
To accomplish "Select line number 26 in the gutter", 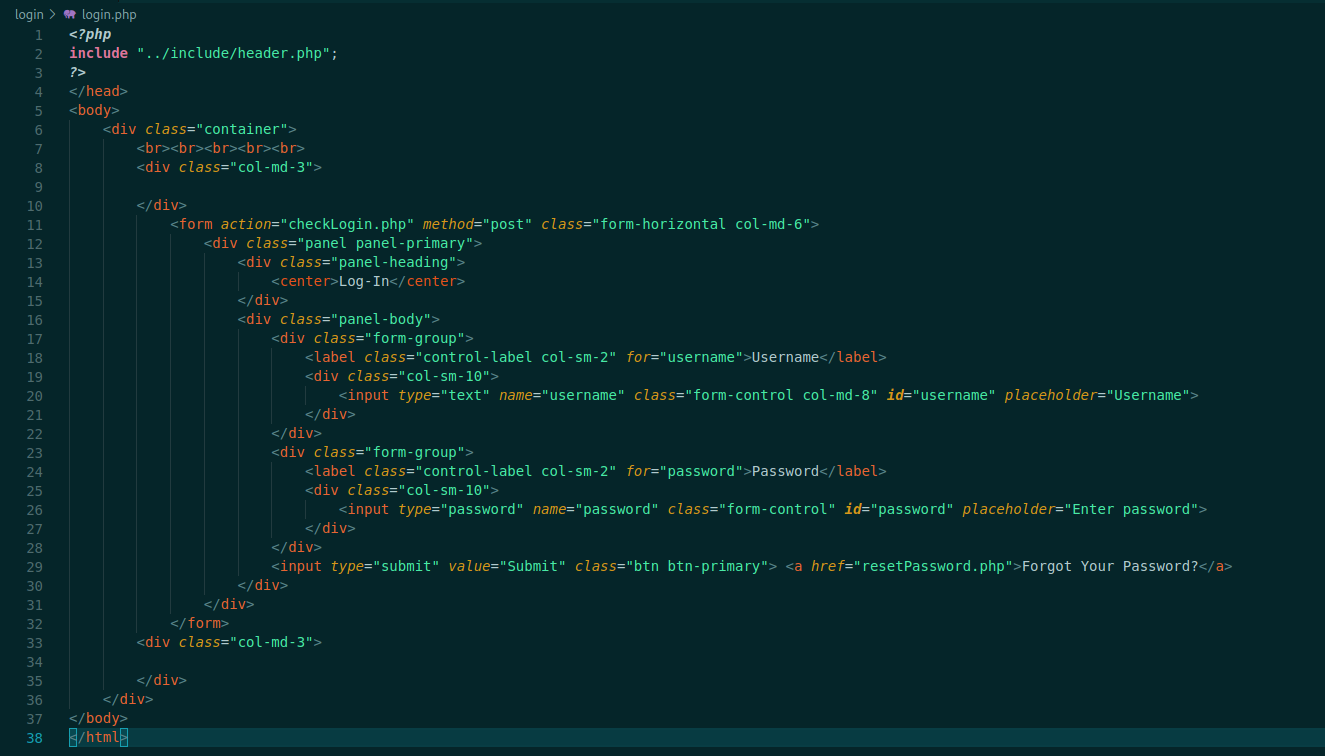I will (35, 509).
